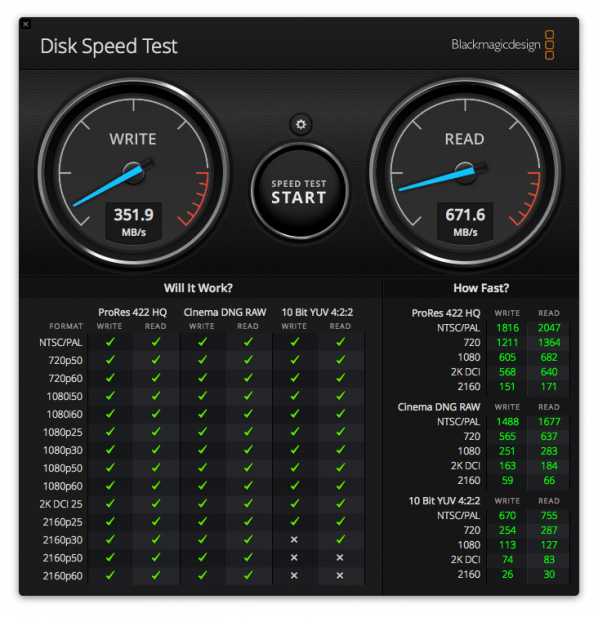Click the 2160p60 Cinema DNG RAW read checkmark
Viewport: 598px width, 617px height.
(248, 575)
